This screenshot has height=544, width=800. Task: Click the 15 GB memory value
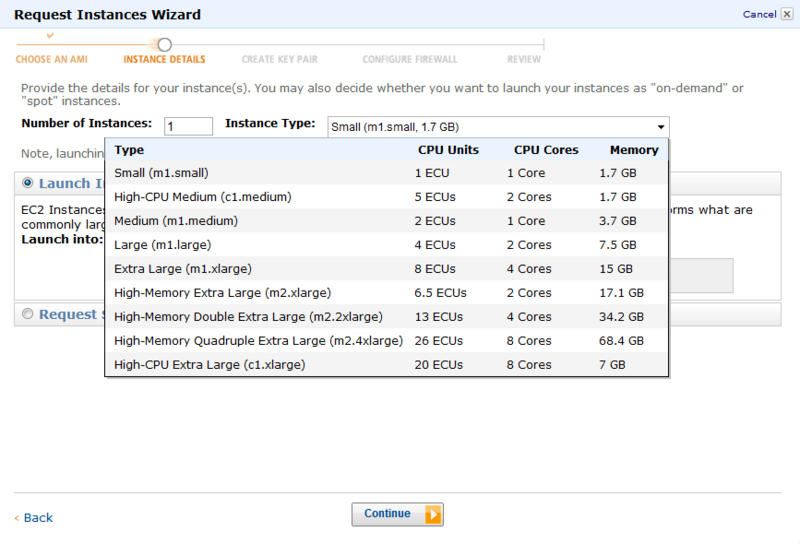[616, 269]
